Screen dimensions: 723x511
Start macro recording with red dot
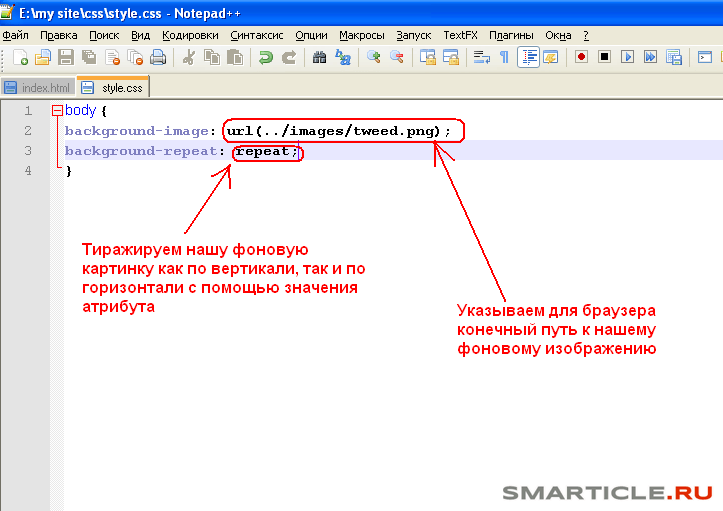tap(581, 57)
